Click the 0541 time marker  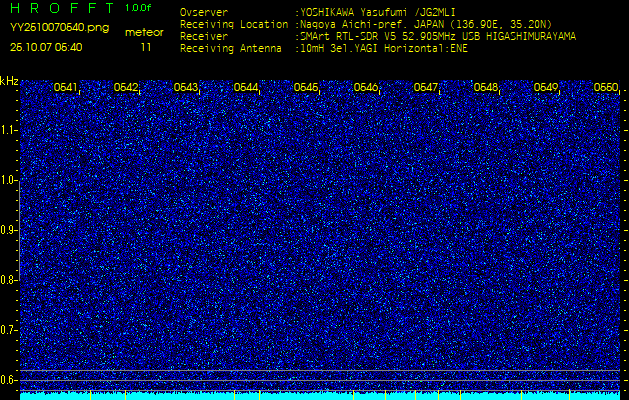tap(66, 88)
